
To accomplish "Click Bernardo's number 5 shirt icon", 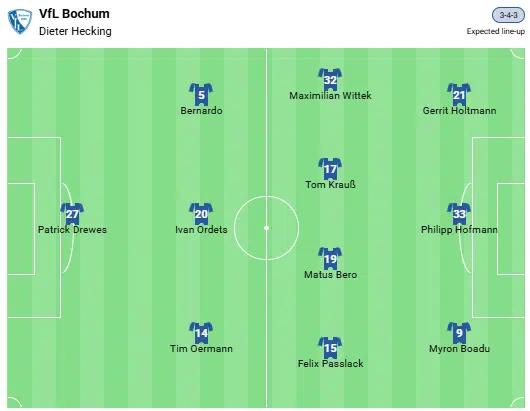I will pyautogui.click(x=201, y=95).
